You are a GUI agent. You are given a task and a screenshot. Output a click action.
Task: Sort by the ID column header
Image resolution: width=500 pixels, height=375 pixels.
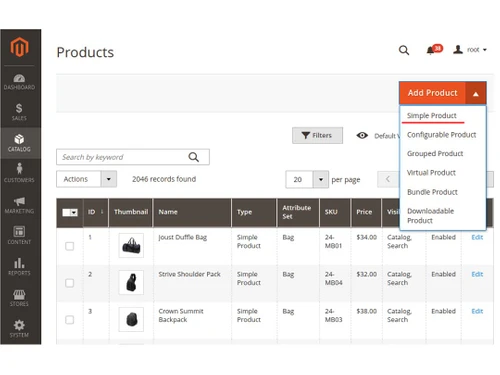click(96, 212)
